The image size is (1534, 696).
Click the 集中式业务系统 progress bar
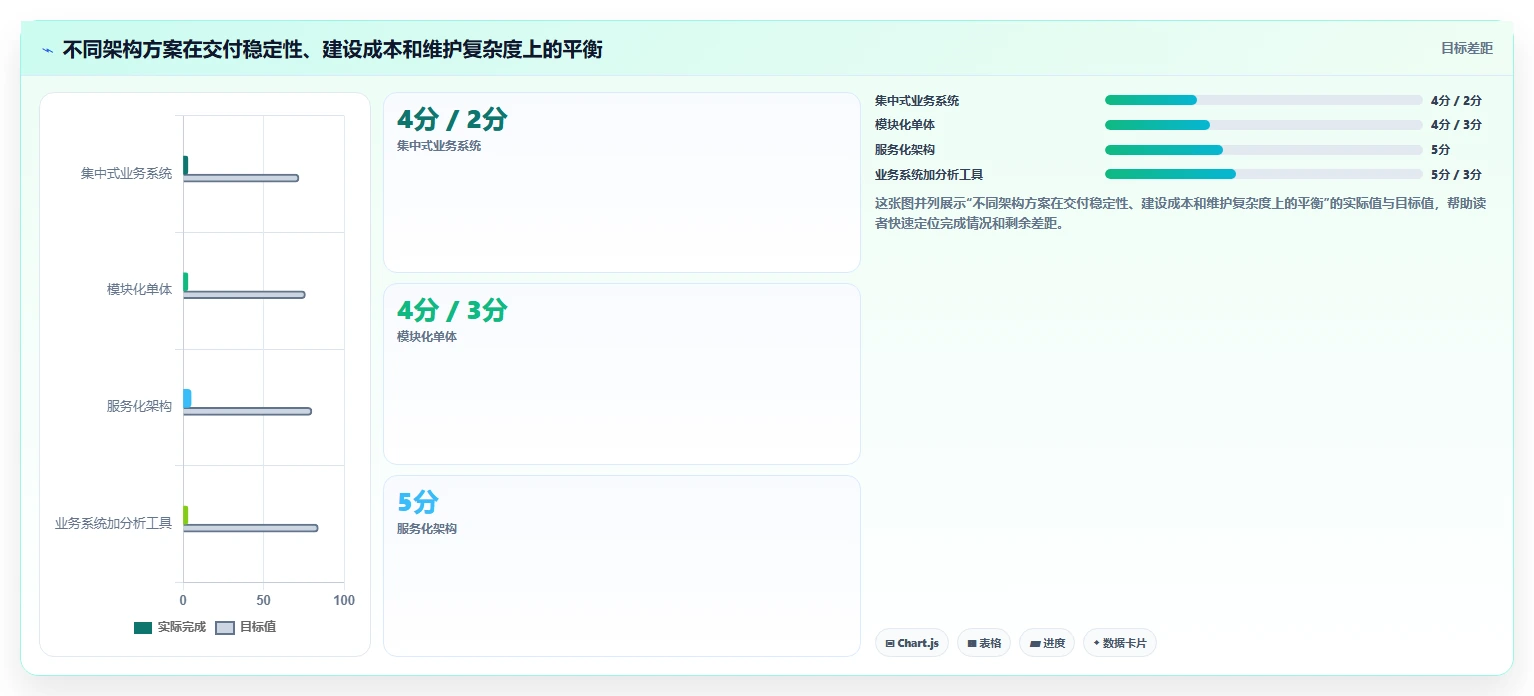tap(1263, 100)
